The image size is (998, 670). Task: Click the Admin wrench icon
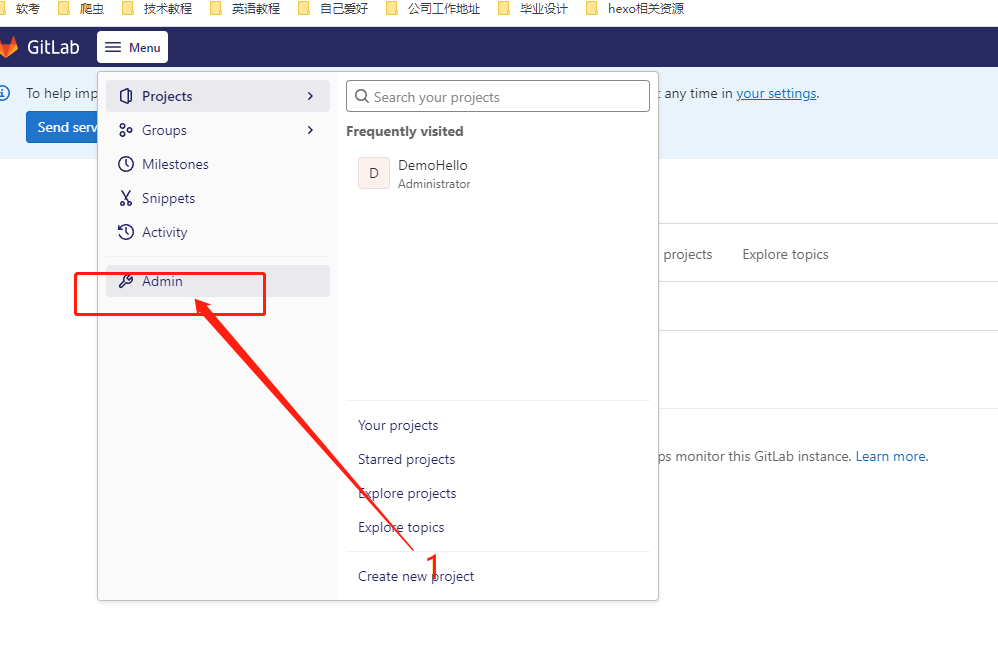point(126,281)
